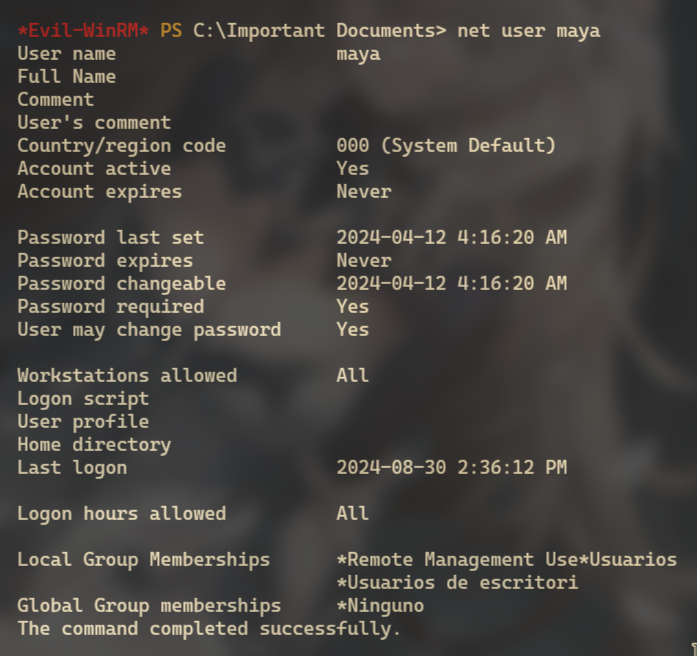
Task: Click the 'Full Name' field label
Action: 67,76
